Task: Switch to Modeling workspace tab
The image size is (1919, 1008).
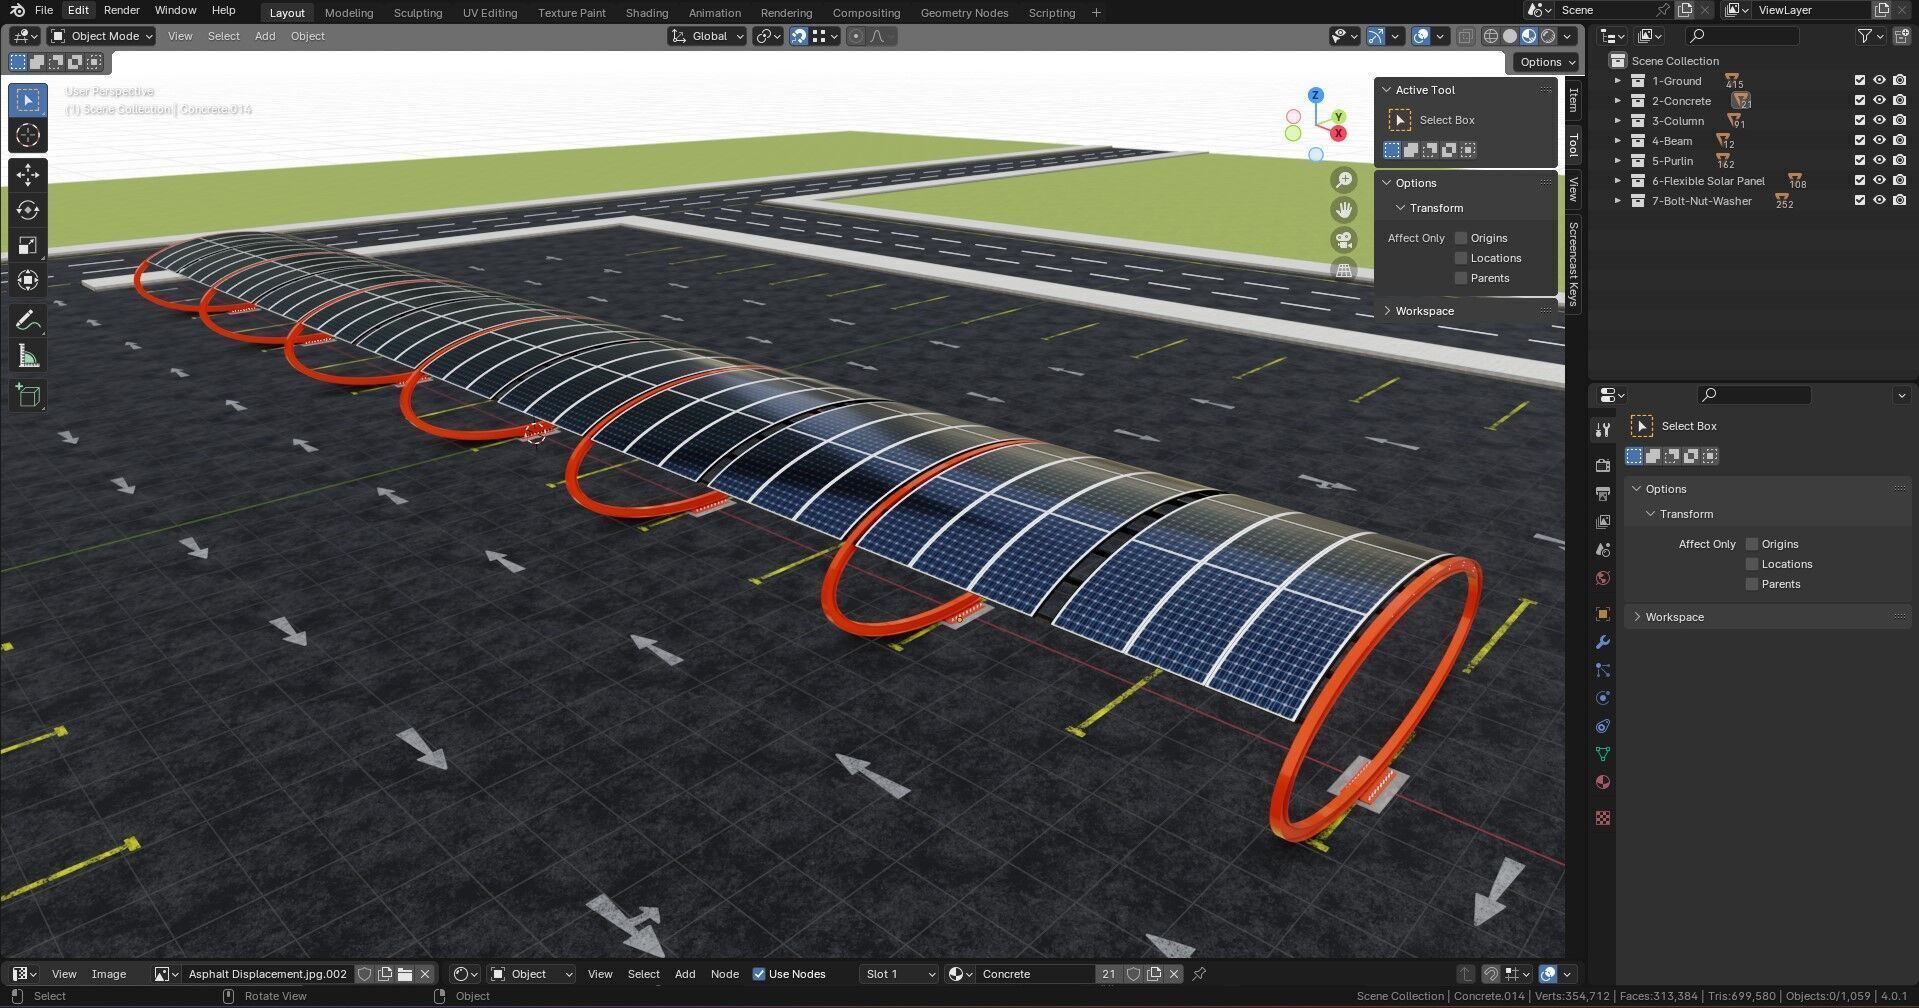Action: 349,13
